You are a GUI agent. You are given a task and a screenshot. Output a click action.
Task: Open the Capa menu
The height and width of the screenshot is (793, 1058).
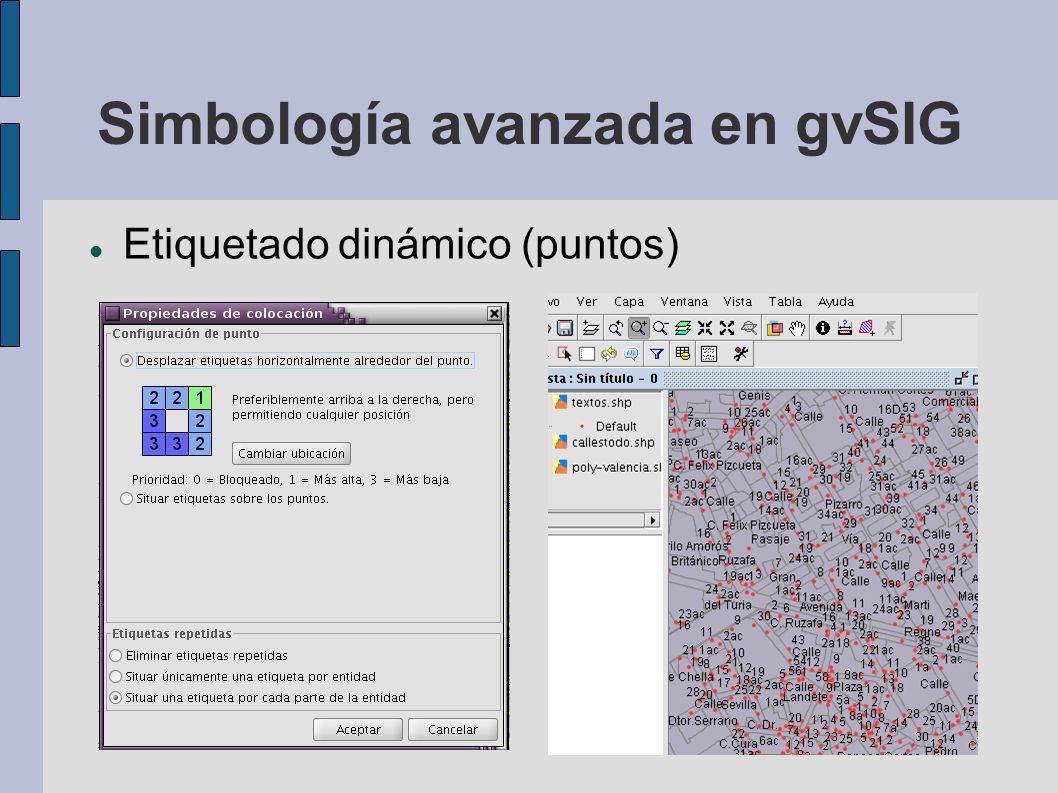629,302
